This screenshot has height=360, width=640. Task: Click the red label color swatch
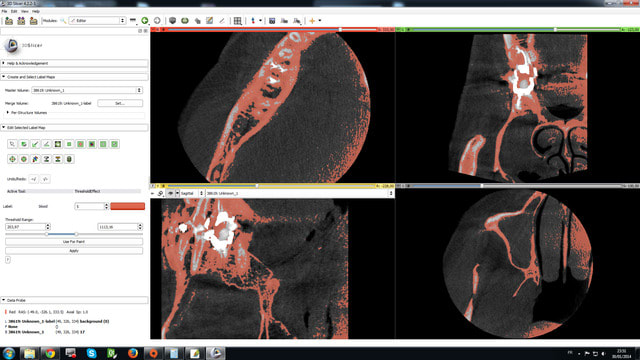[x=127, y=206]
